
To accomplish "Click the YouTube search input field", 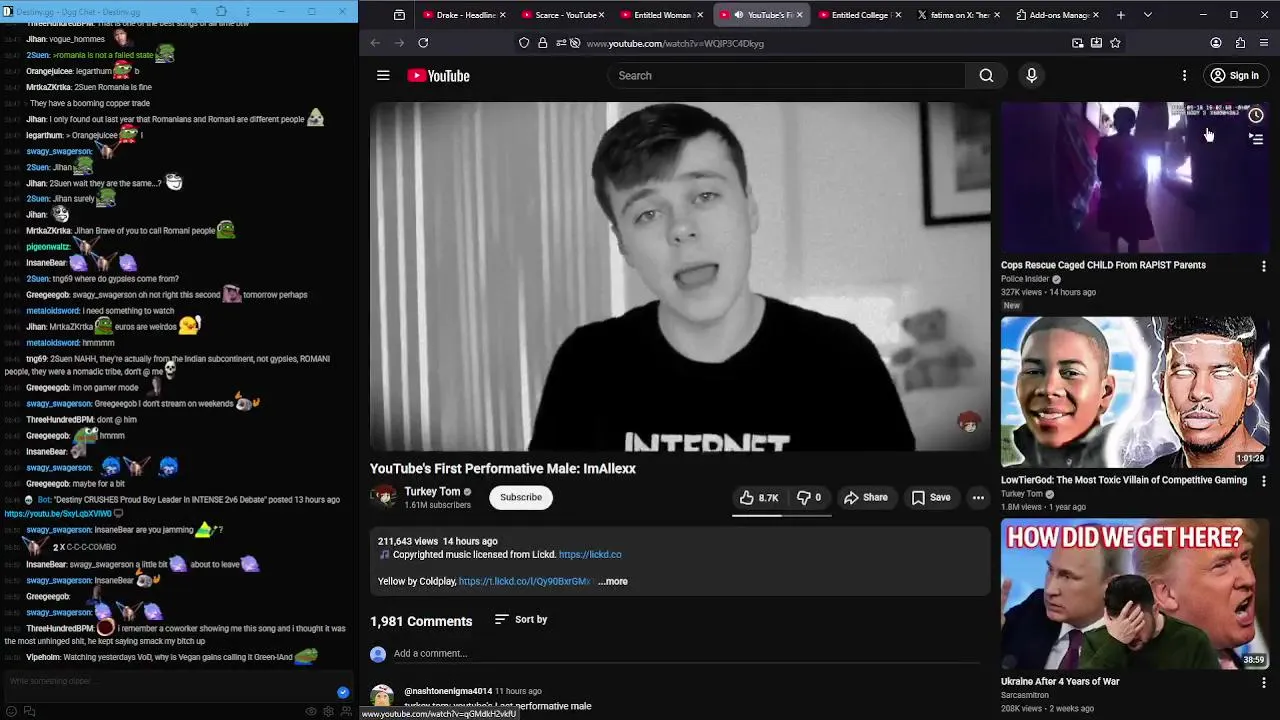I will click(786, 76).
